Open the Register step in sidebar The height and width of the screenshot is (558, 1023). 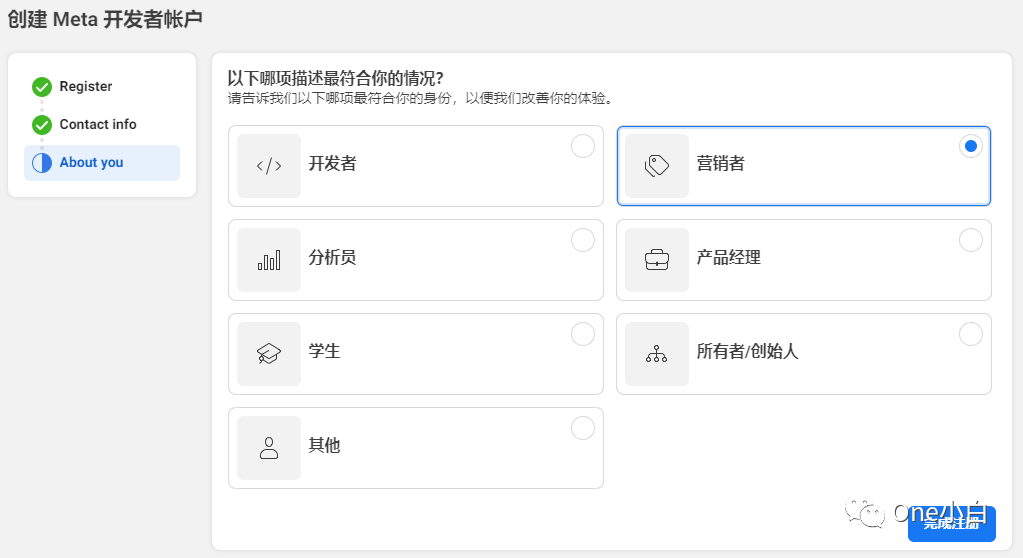(x=85, y=86)
